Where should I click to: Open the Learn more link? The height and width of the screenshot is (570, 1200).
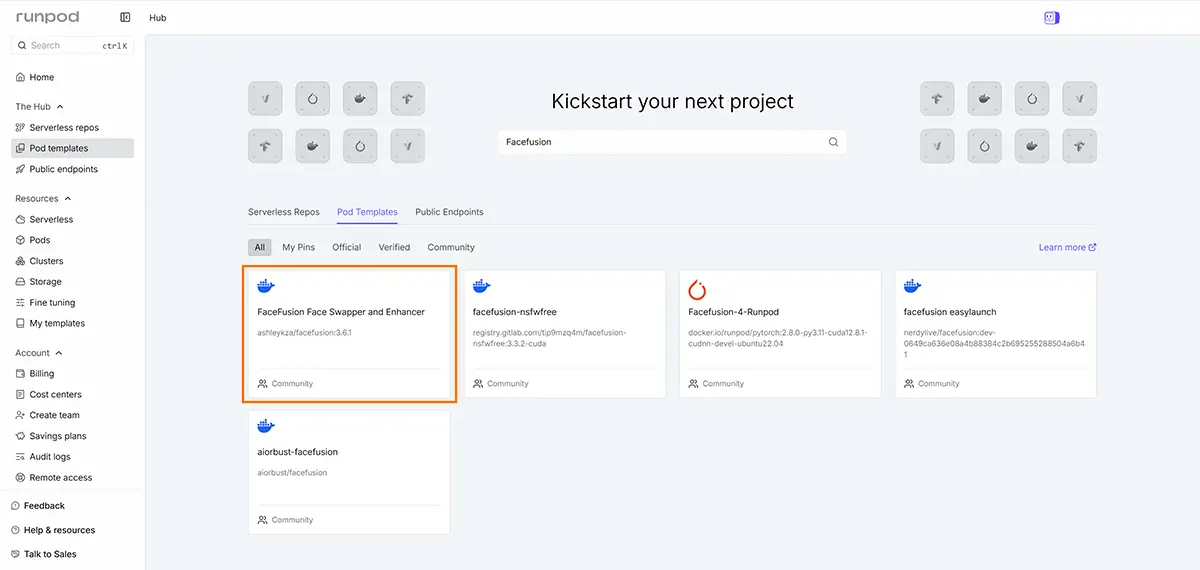coord(1068,247)
